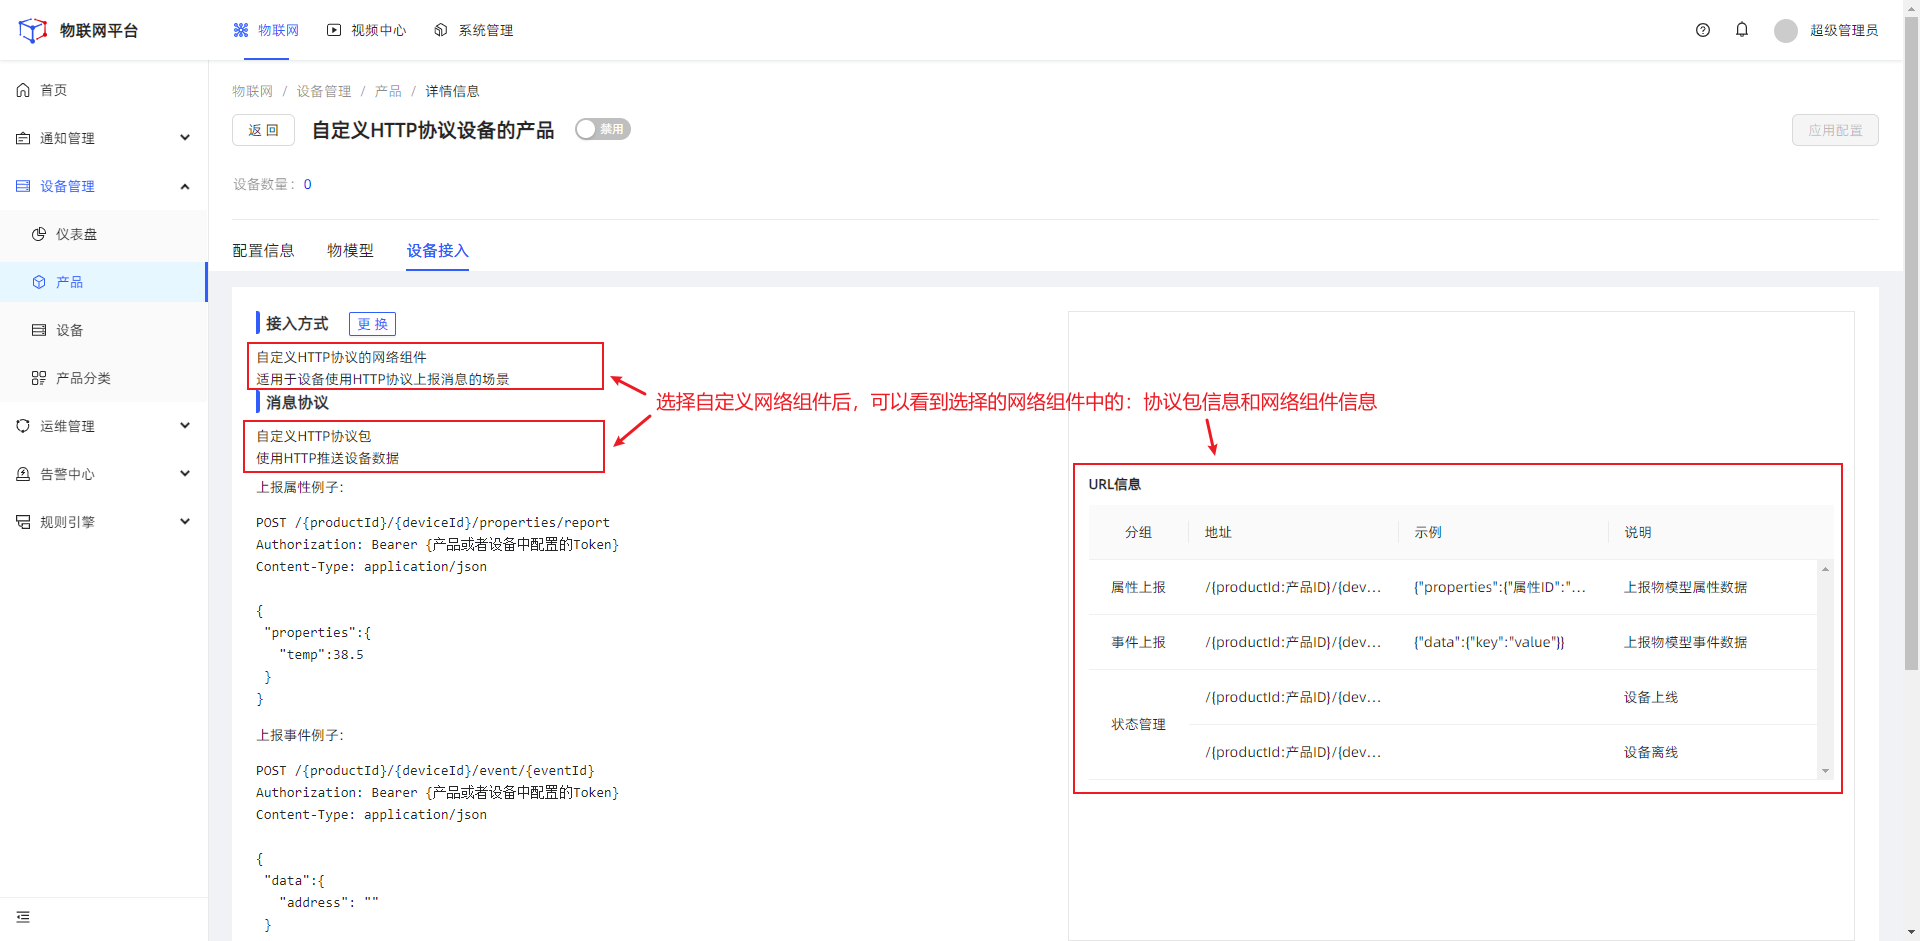Click URL table scrollbar down arrow
The width and height of the screenshot is (1920, 941).
1825,771
